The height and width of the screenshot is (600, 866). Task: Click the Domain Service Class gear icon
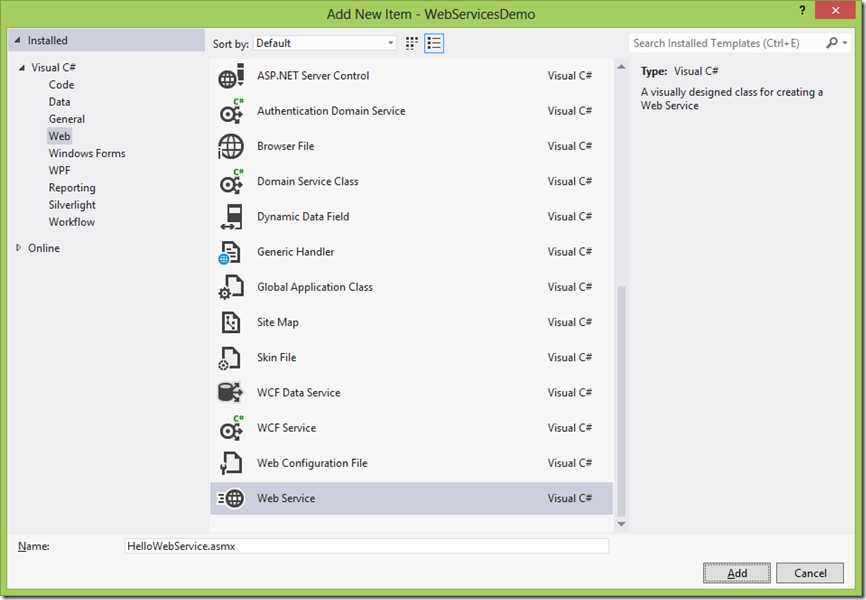(231, 181)
